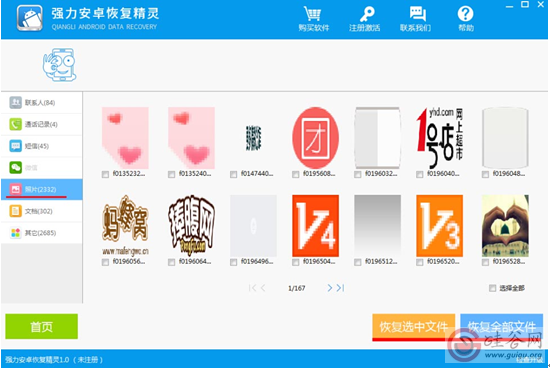
Task: Click the cartoon phone mascot icon
Action: coord(60,65)
